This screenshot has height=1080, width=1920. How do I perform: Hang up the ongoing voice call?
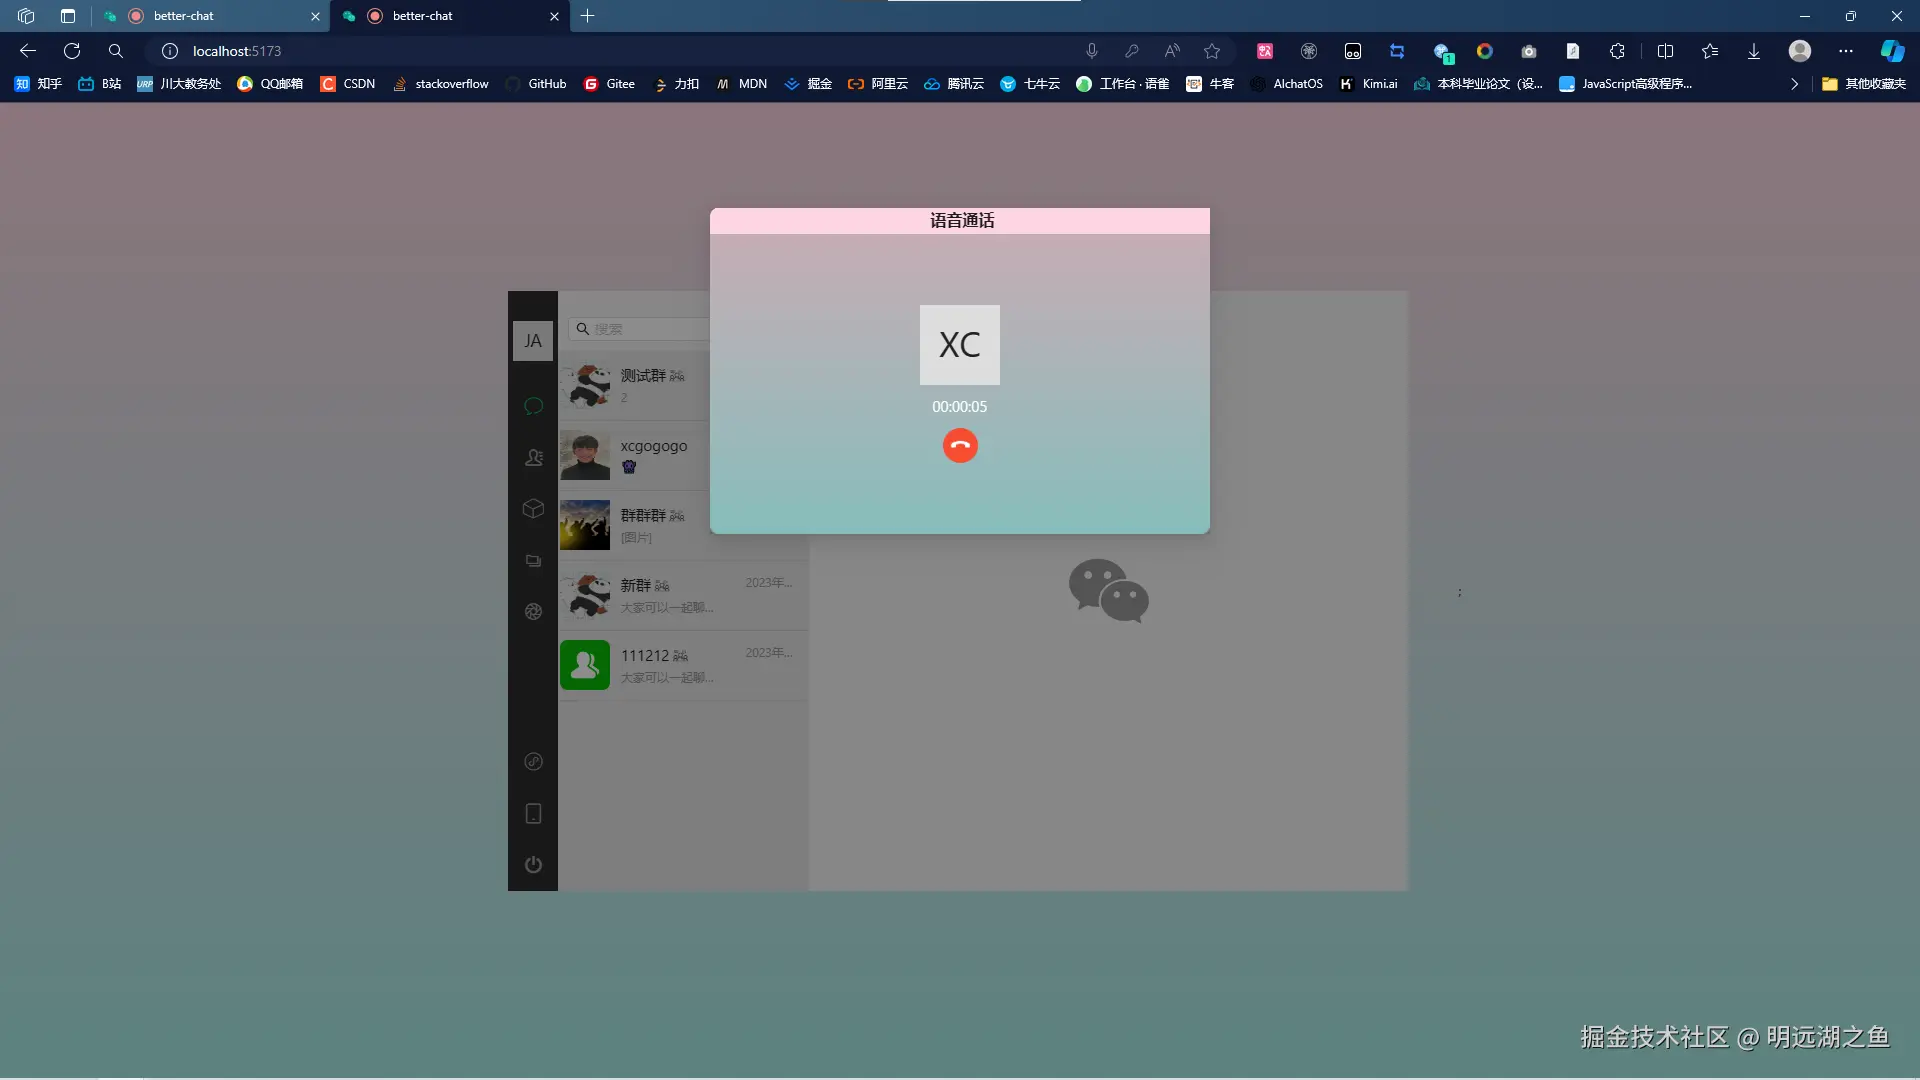click(x=959, y=445)
